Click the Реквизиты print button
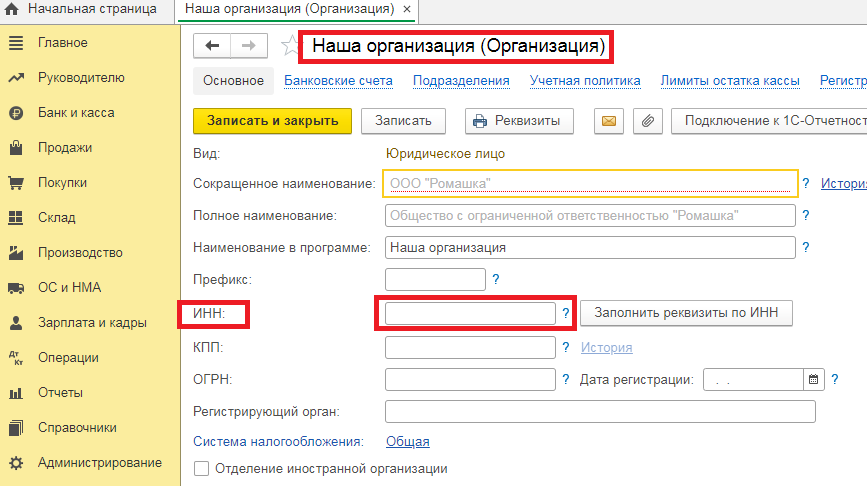Image resolution: width=867 pixels, height=486 pixels. (519, 121)
